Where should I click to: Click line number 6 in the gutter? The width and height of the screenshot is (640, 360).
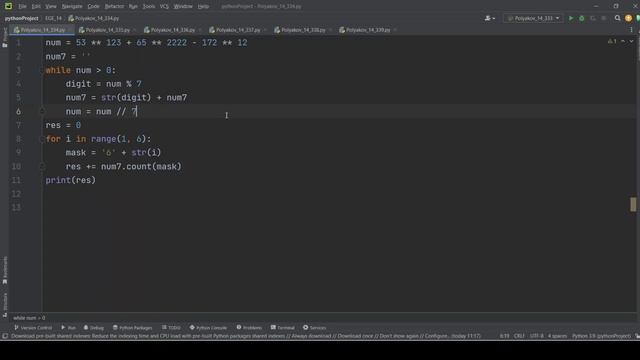(x=18, y=111)
